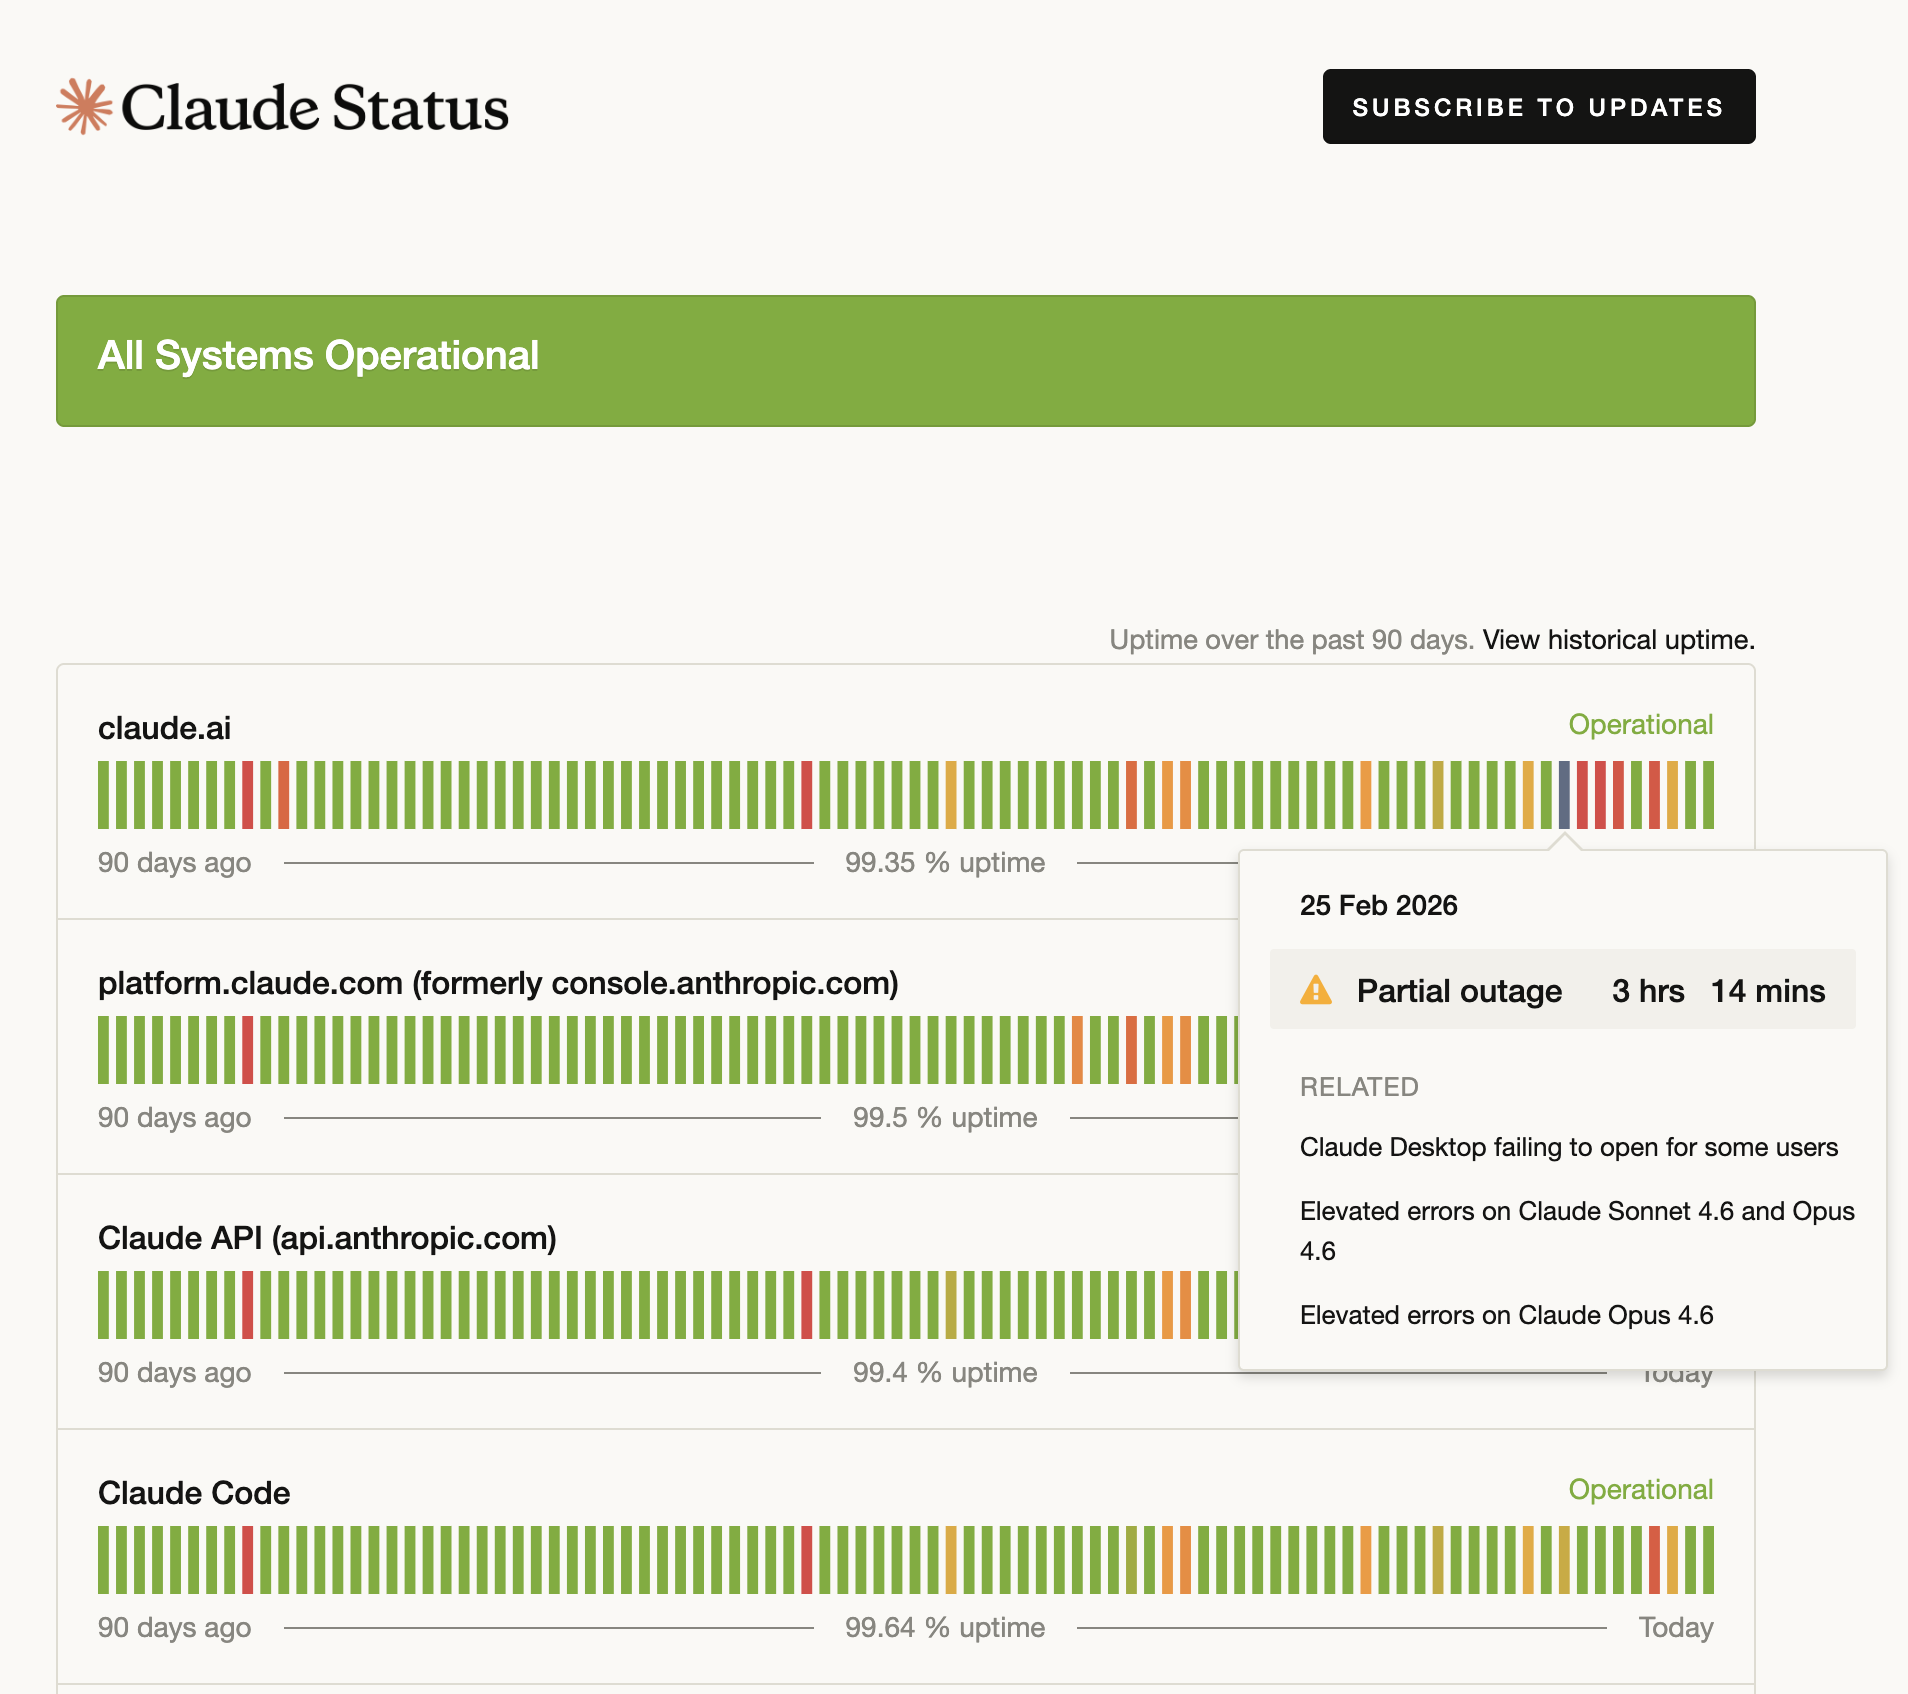1908x1694 pixels.
Task: Click the All Systems Operational banner
Action: 905,360
